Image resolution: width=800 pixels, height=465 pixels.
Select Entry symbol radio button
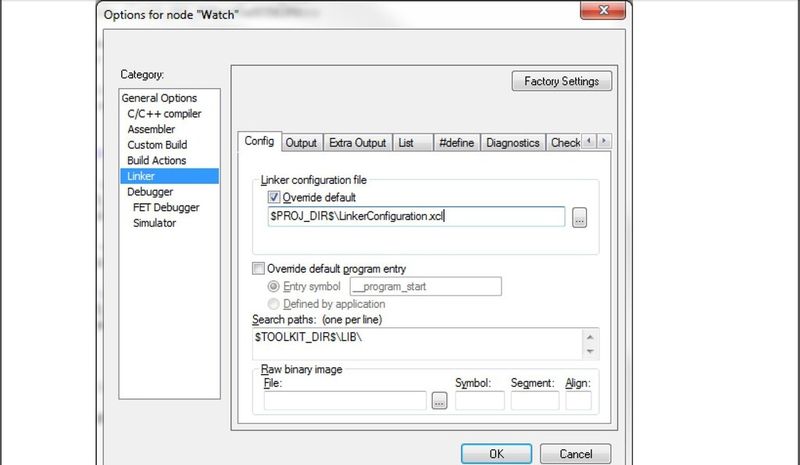274,286
